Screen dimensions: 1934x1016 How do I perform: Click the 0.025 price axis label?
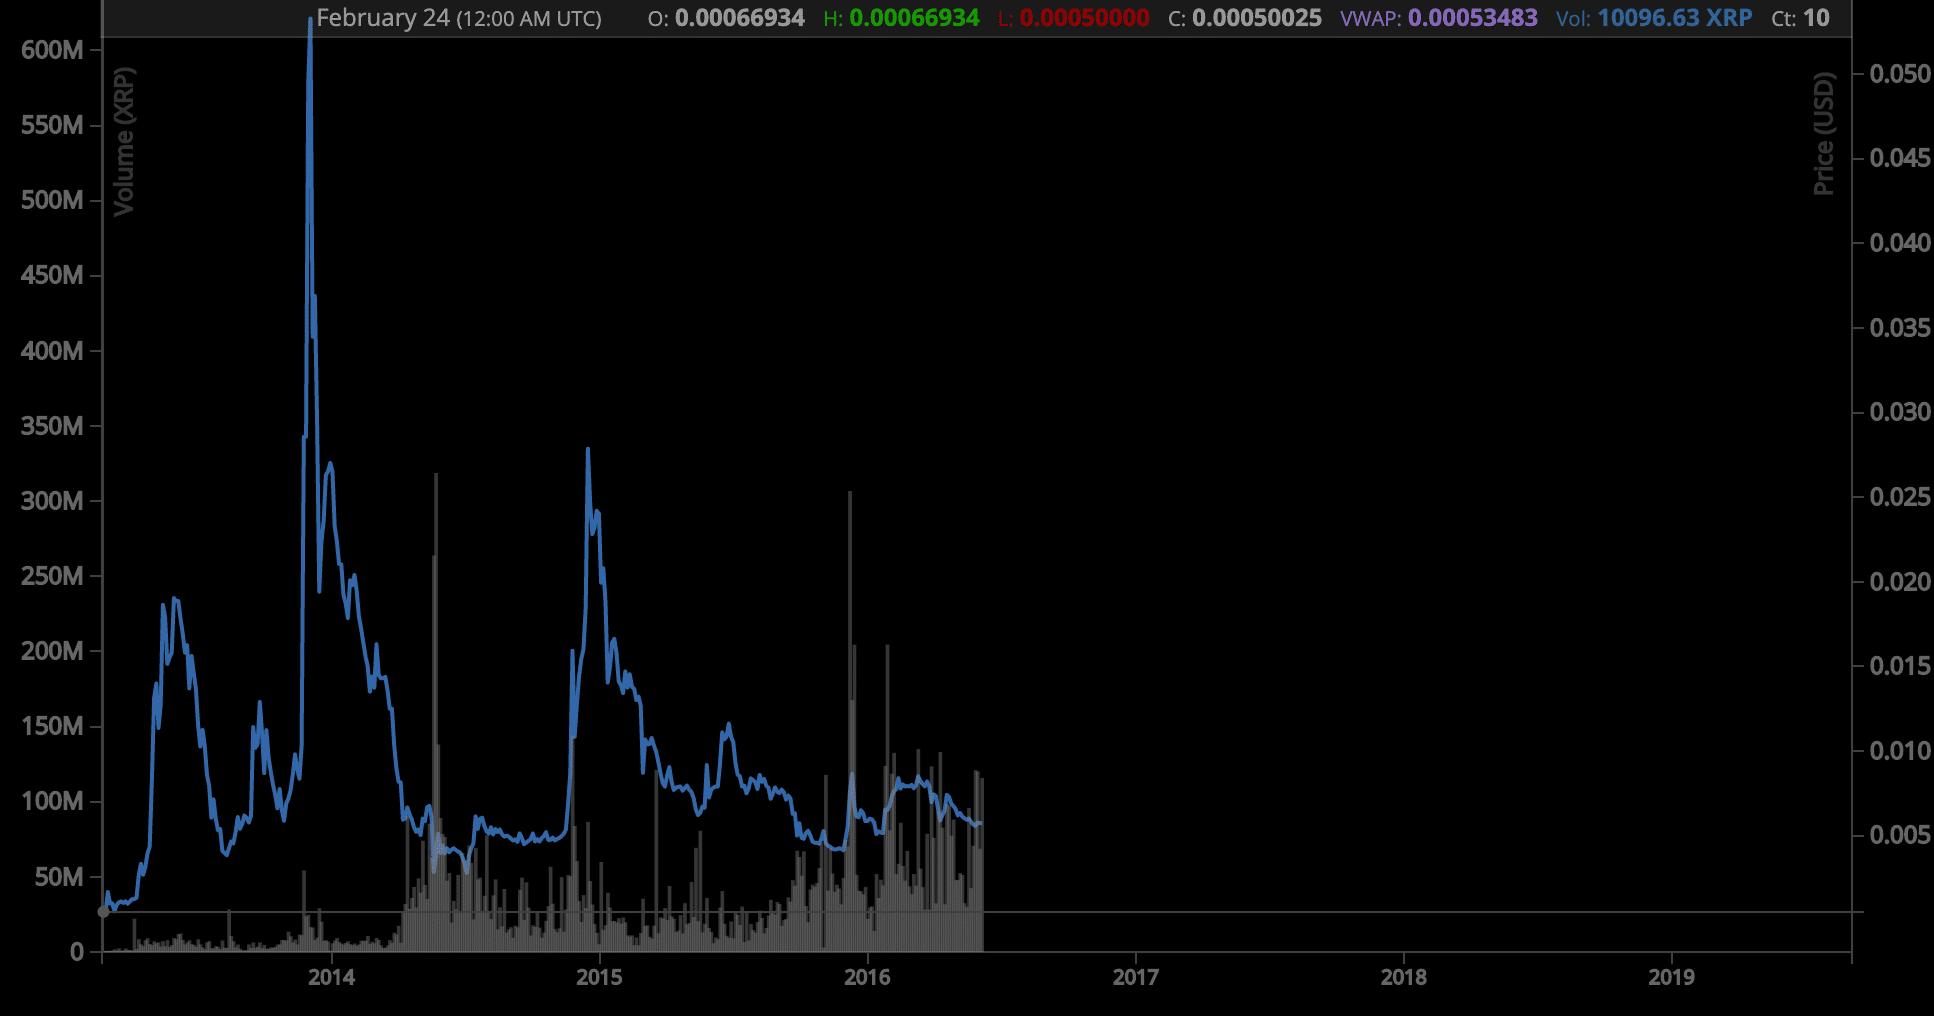point(1900,497)
